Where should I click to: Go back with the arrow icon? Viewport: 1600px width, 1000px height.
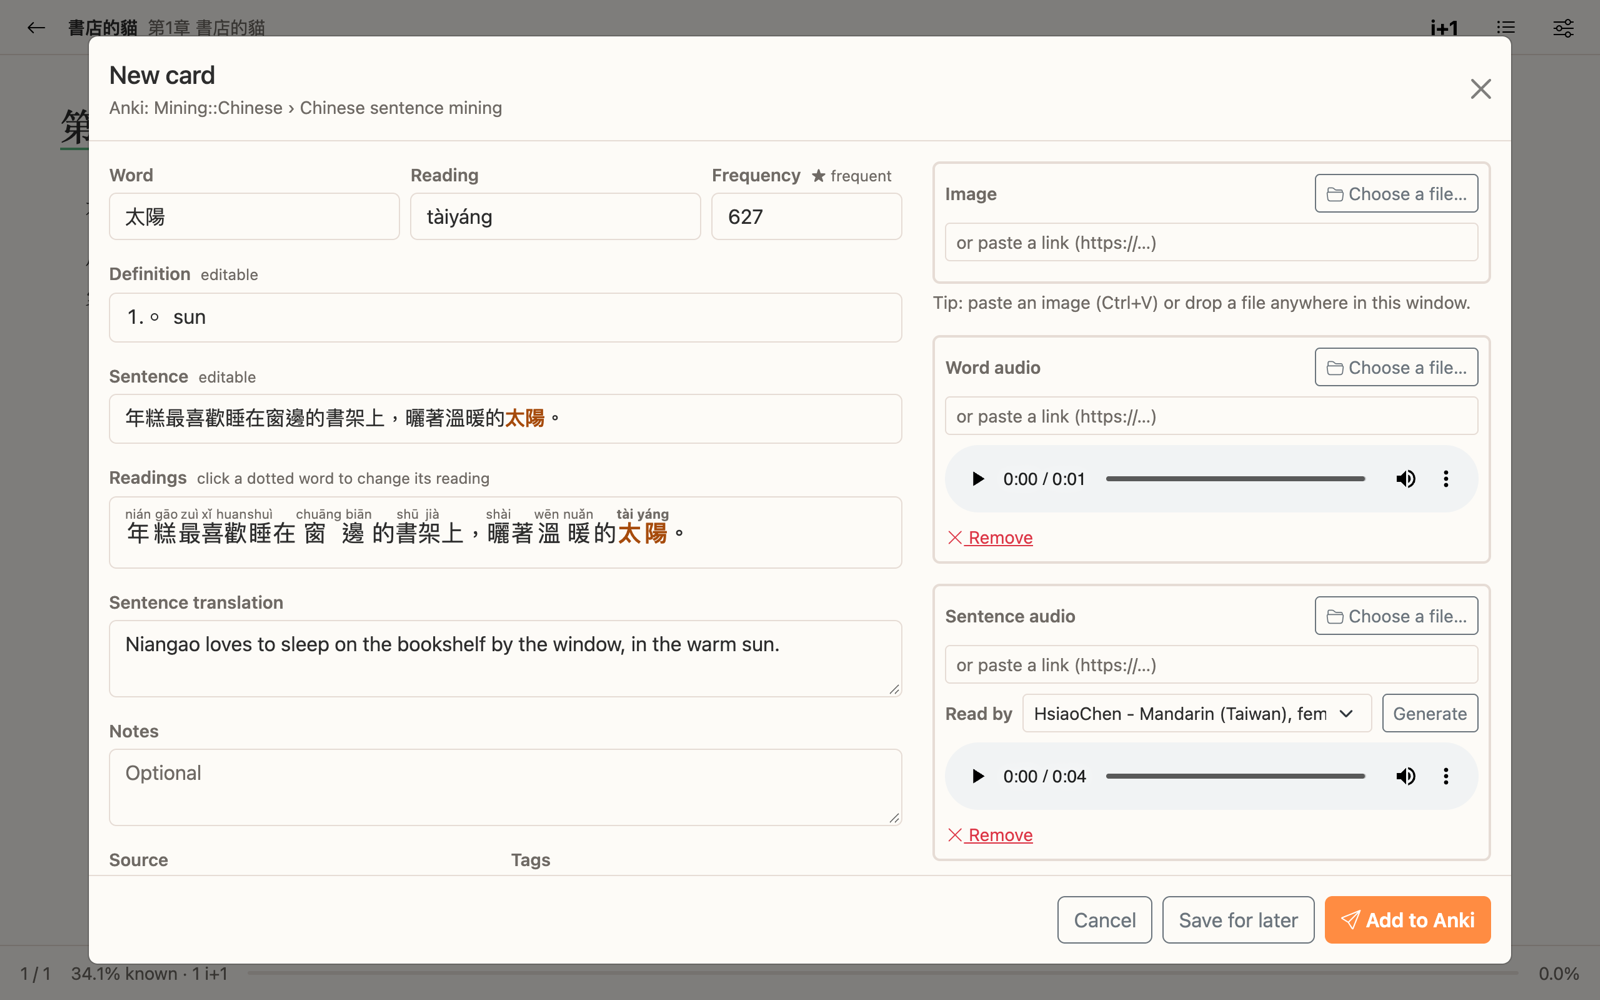pos(36,28)
